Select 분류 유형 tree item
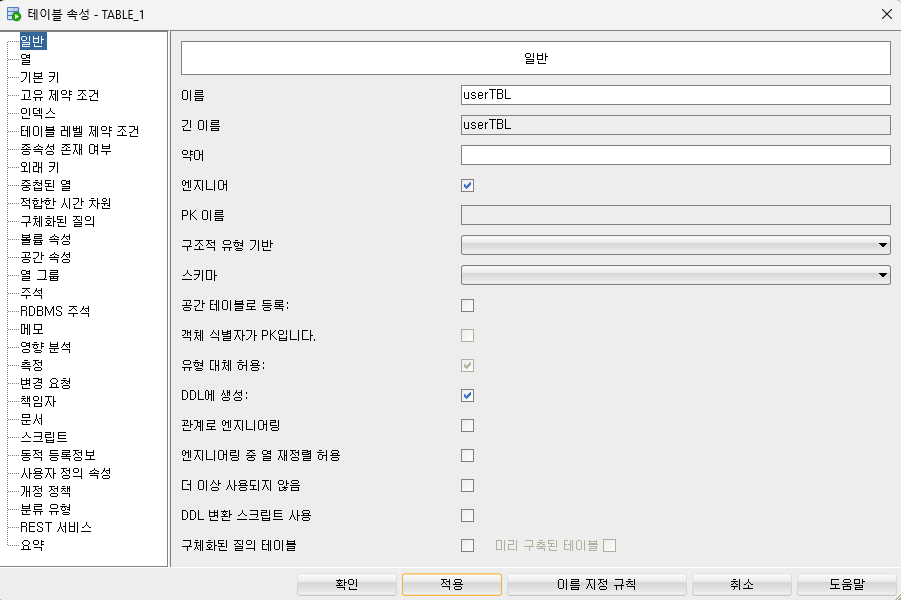The height and width of the screenshot is (600, 901). pyautogui.click(x=46, y=509)
